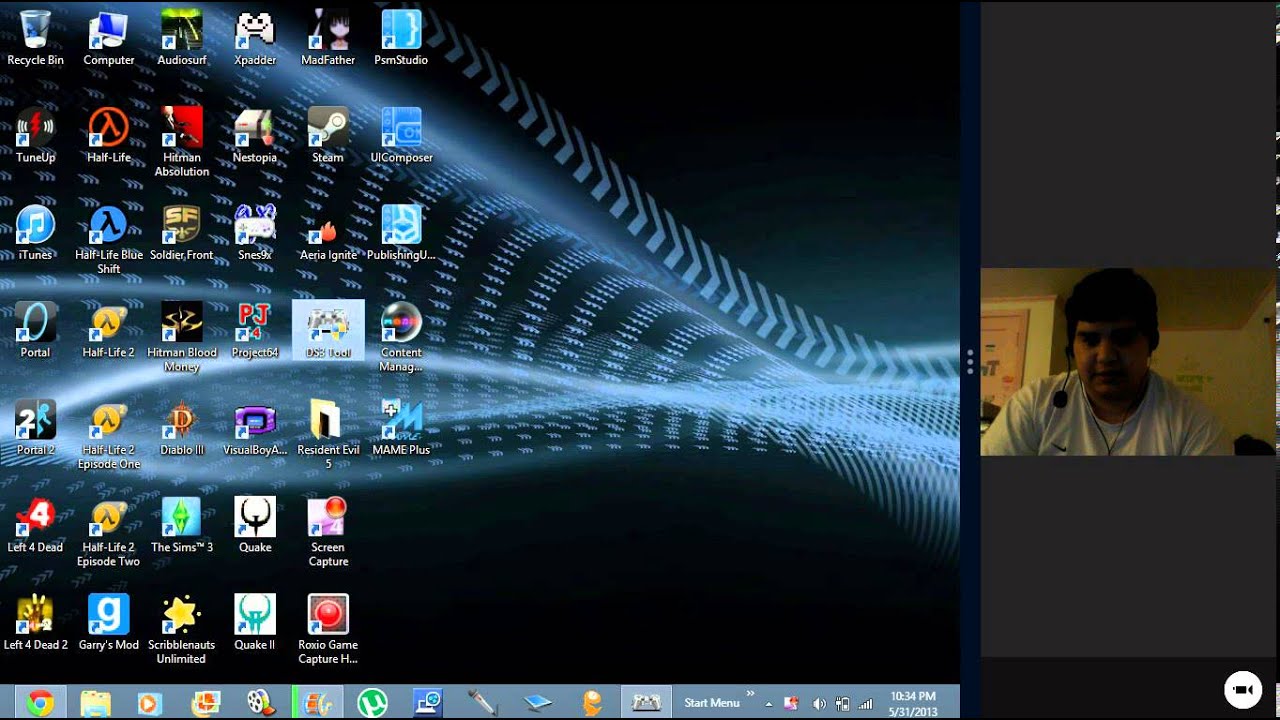
Task: Toggle the camera button in side panel
Action: coord(1243,690)
